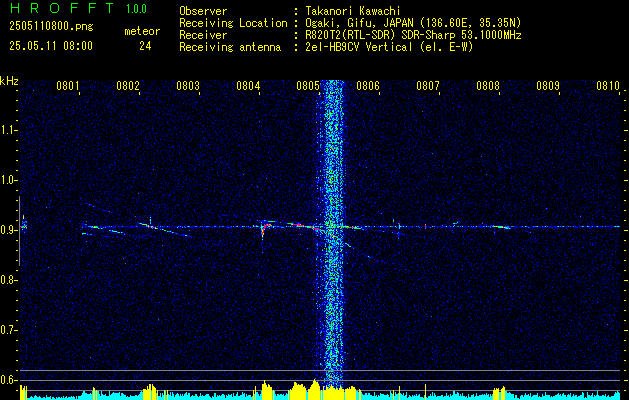Click the 1.0 kHz axis label

coord(8,181)
